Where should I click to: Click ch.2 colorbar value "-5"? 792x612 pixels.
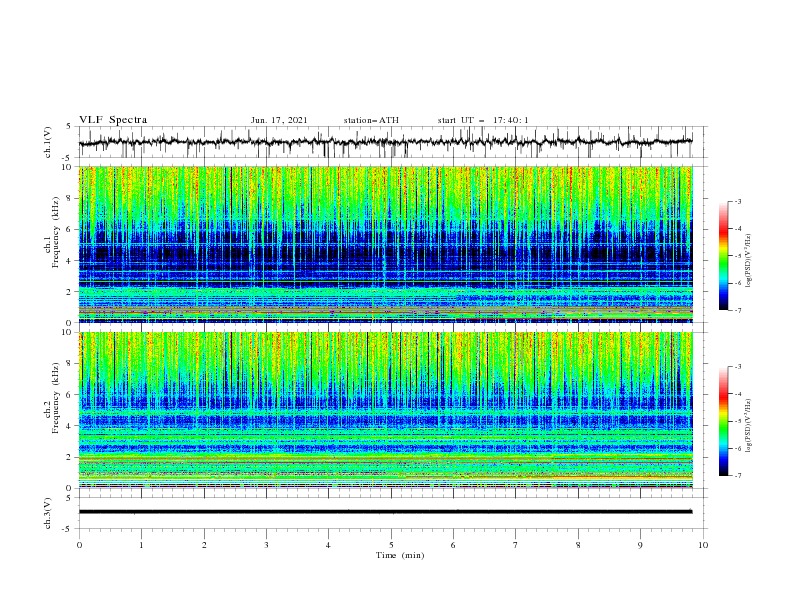pos(738,421)
